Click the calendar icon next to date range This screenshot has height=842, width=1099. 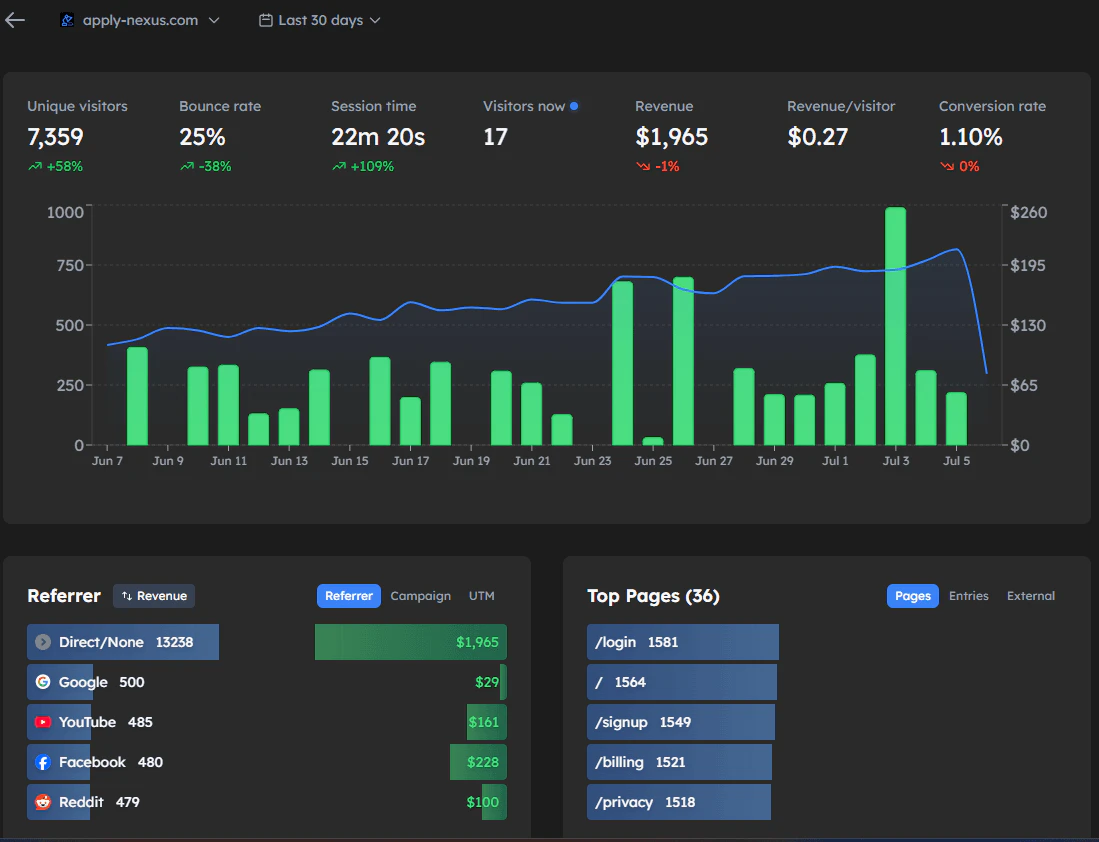tap(265, 19)
